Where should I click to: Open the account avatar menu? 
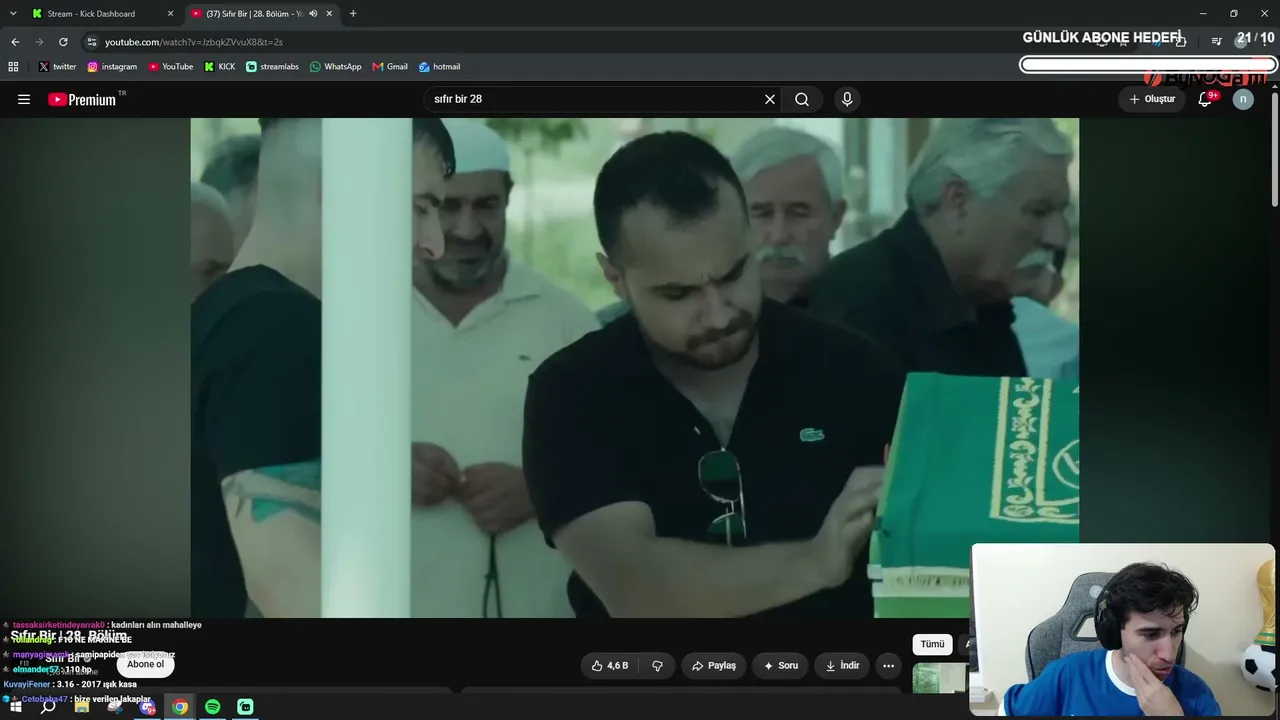point(1243,99)
